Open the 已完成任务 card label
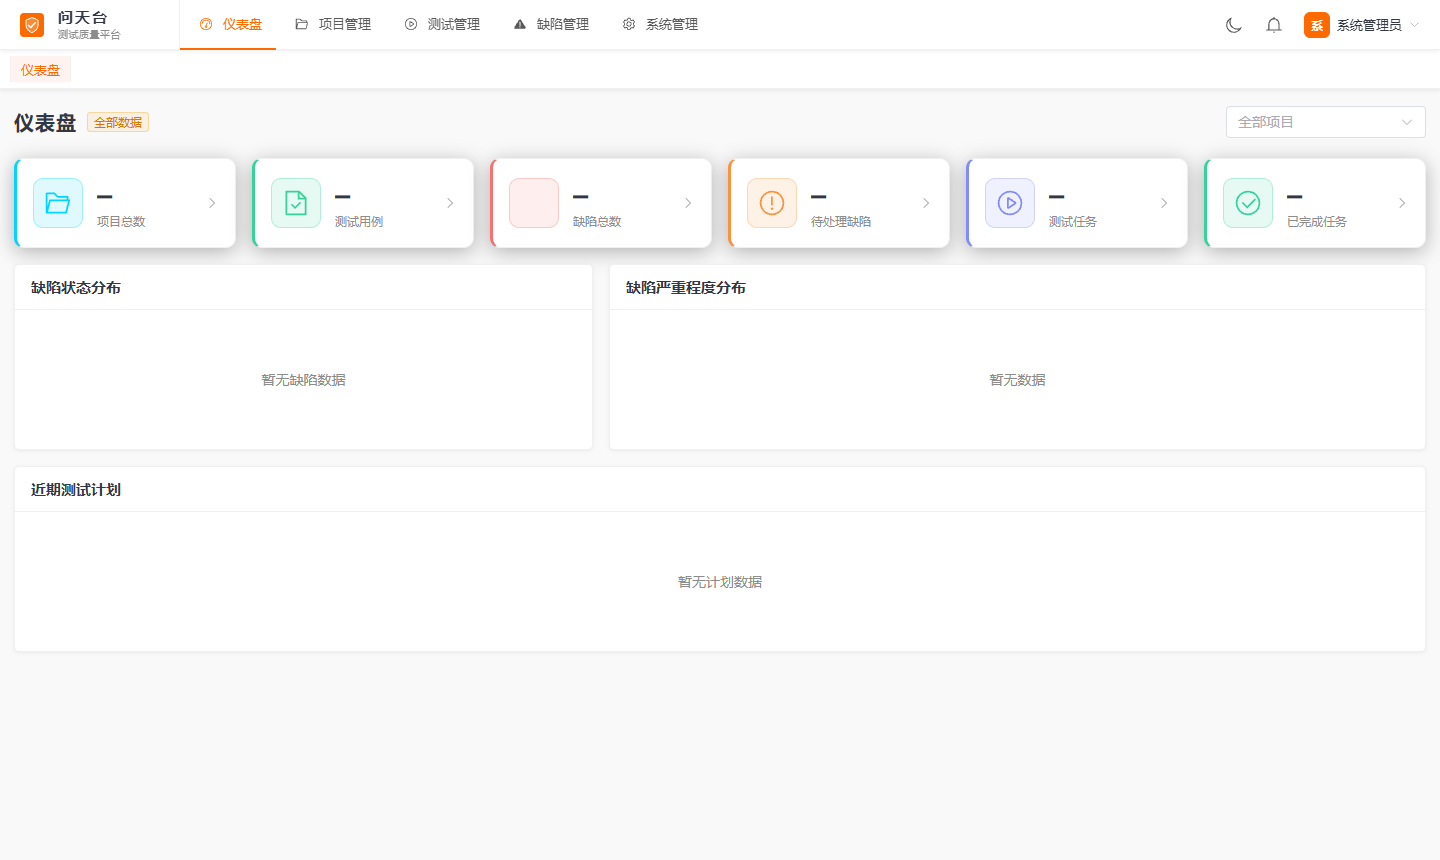The width and height of the screenshot is (1440, 860). coord(1317,221)
